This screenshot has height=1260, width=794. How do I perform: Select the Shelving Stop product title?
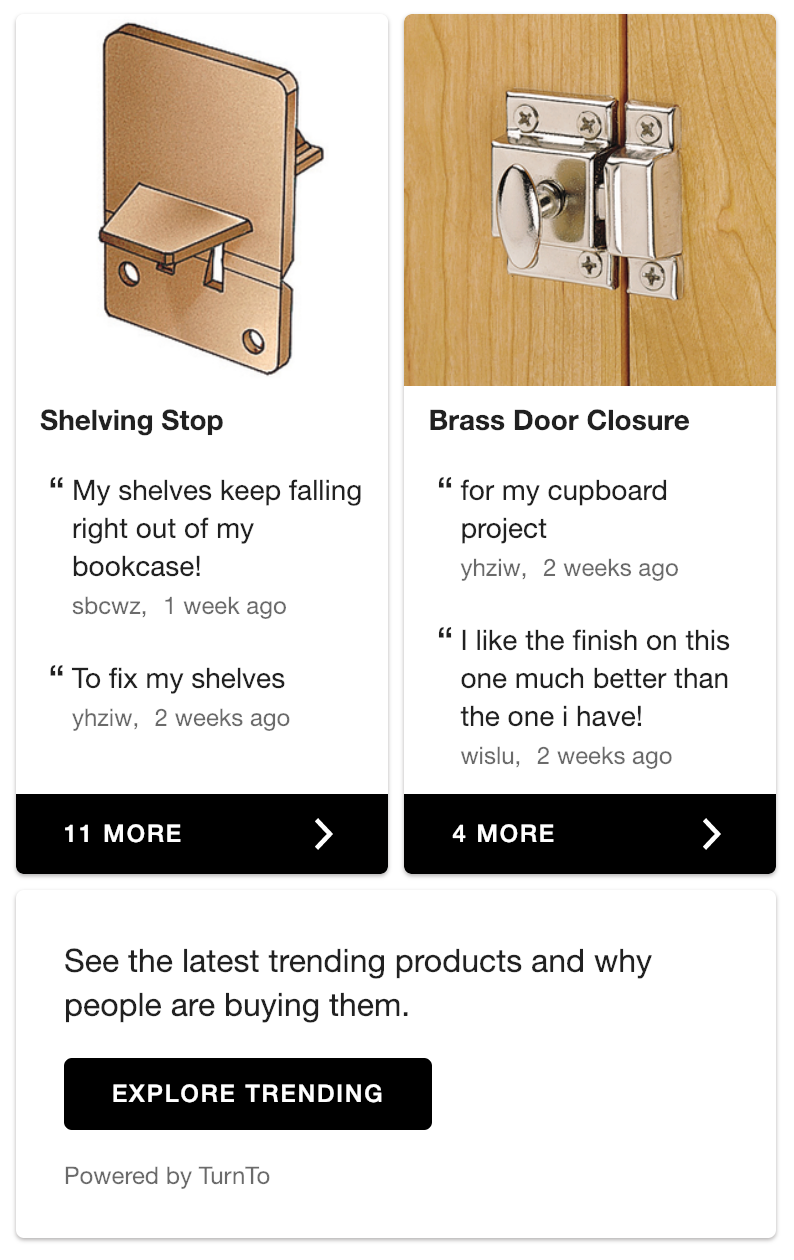tap(132, 421)
